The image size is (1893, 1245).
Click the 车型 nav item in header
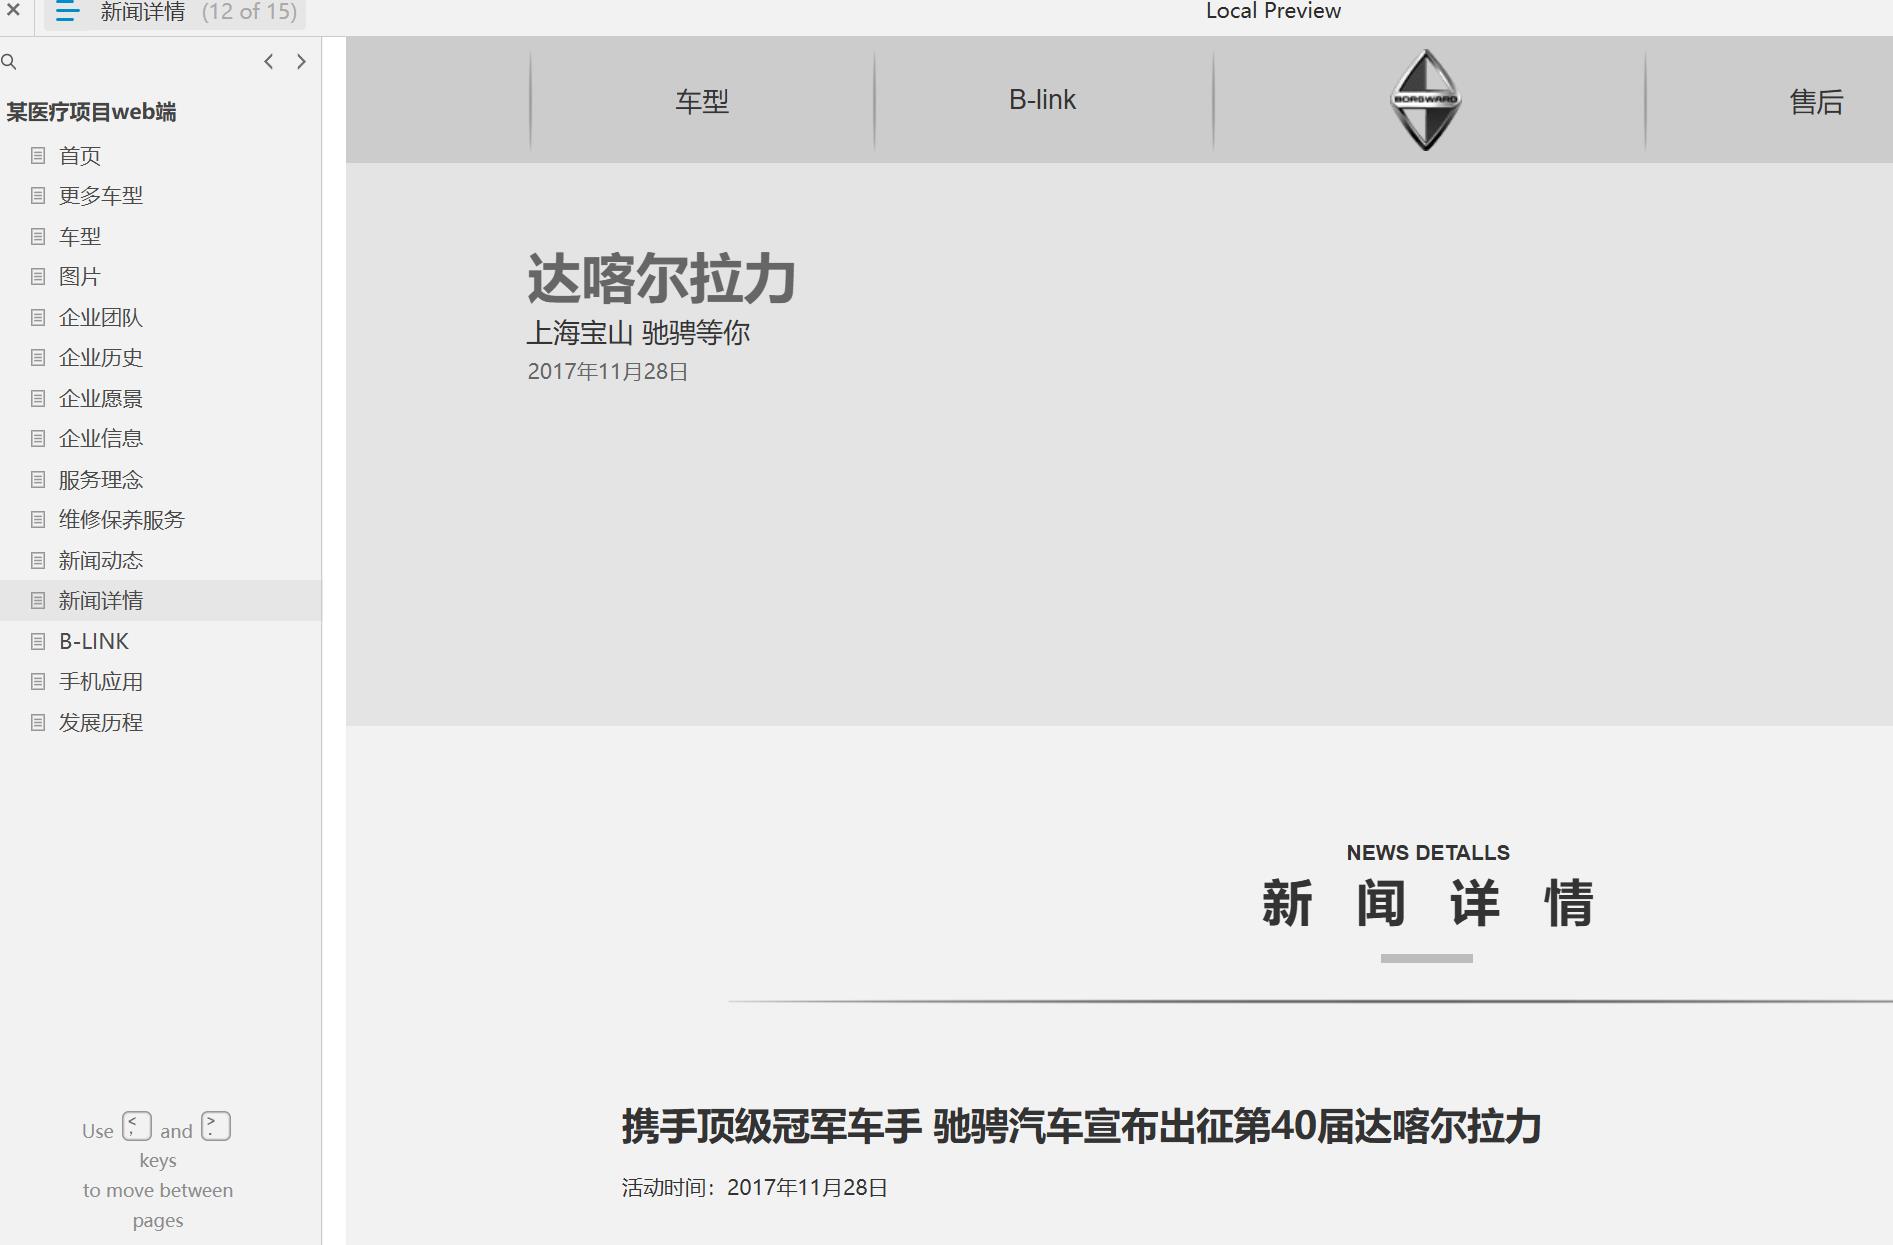click(x=702, y=101)
